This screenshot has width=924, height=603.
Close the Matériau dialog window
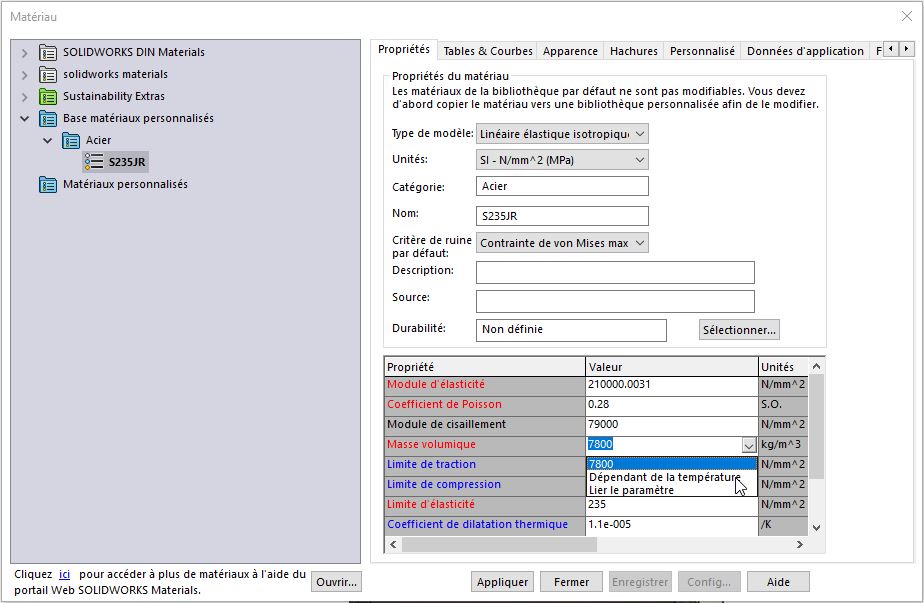[907, 17]
